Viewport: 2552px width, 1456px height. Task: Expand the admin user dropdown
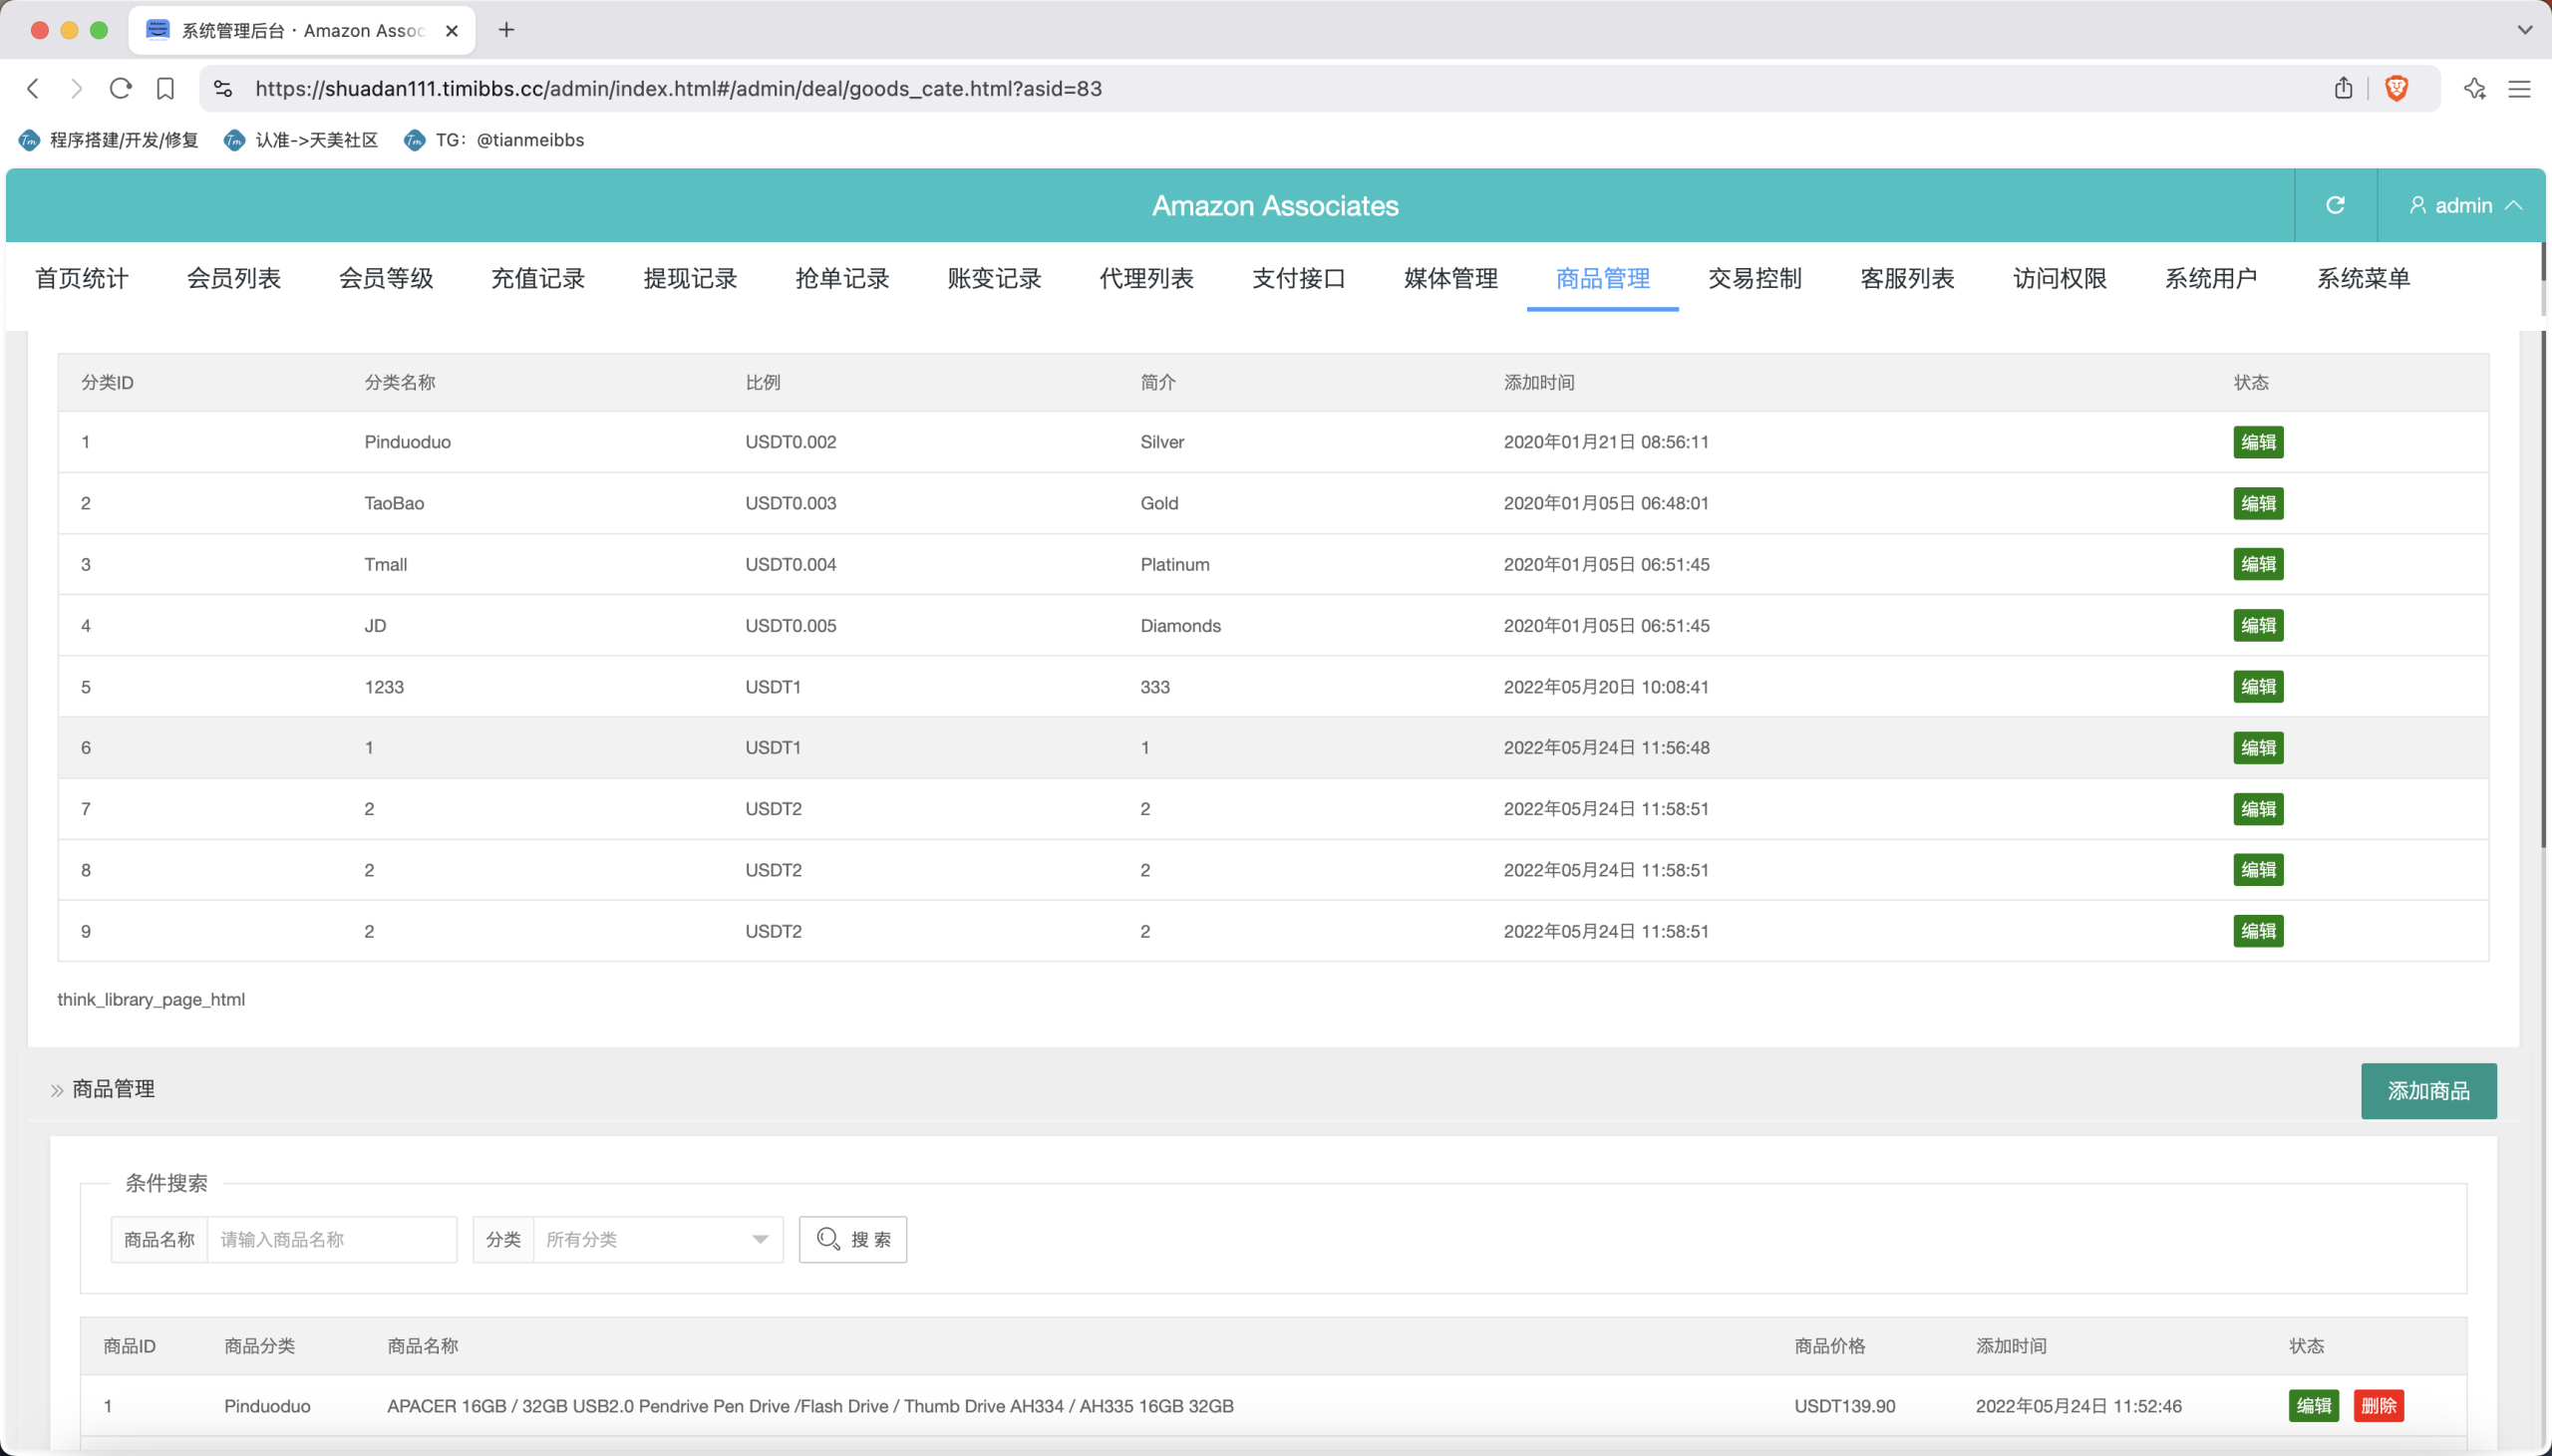[x=2464, y=205]
